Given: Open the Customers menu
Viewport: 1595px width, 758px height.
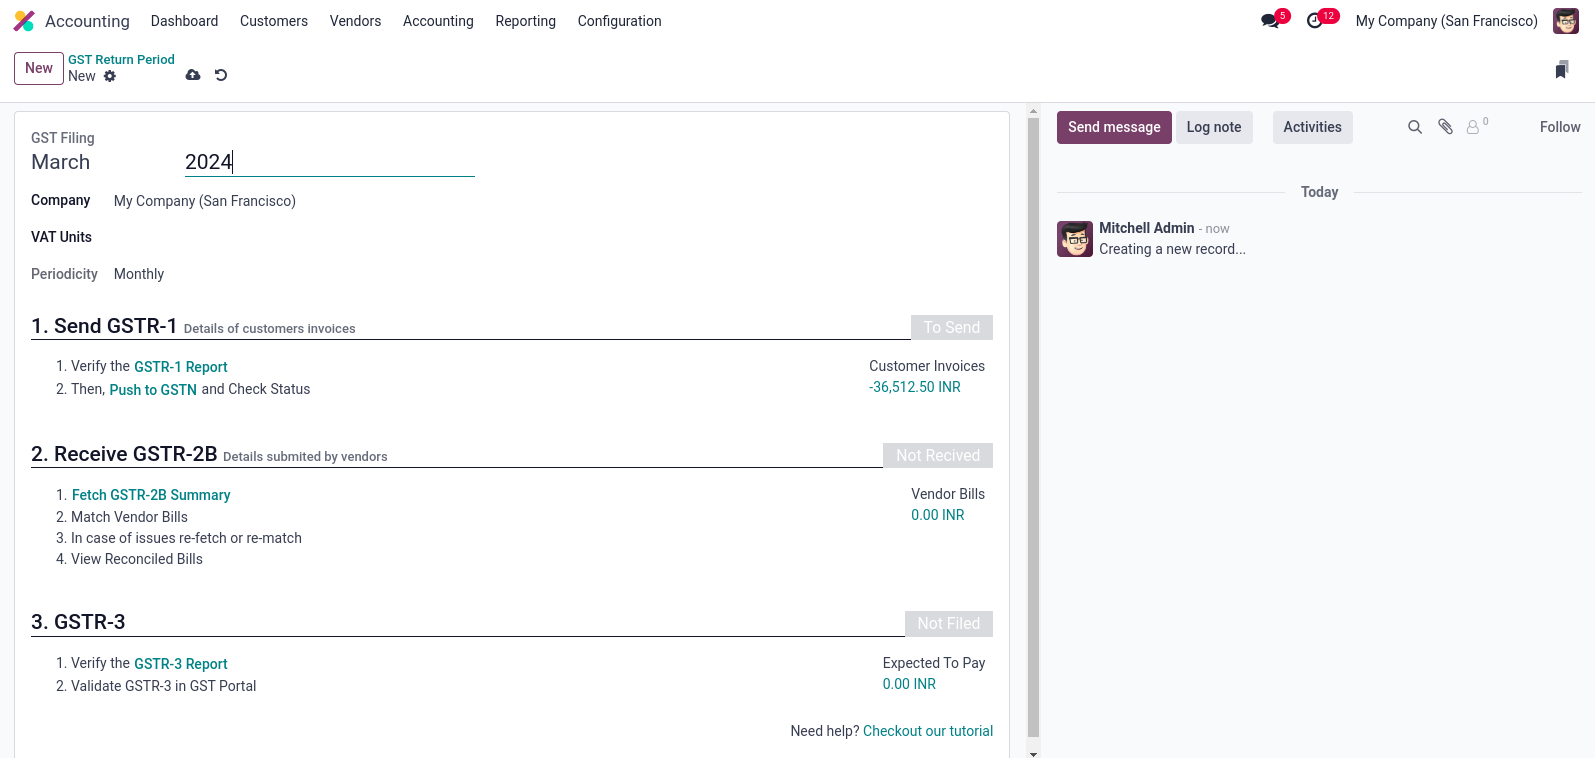Looking at the screenshot, I should pyautogui.click(x=273, y=21).
